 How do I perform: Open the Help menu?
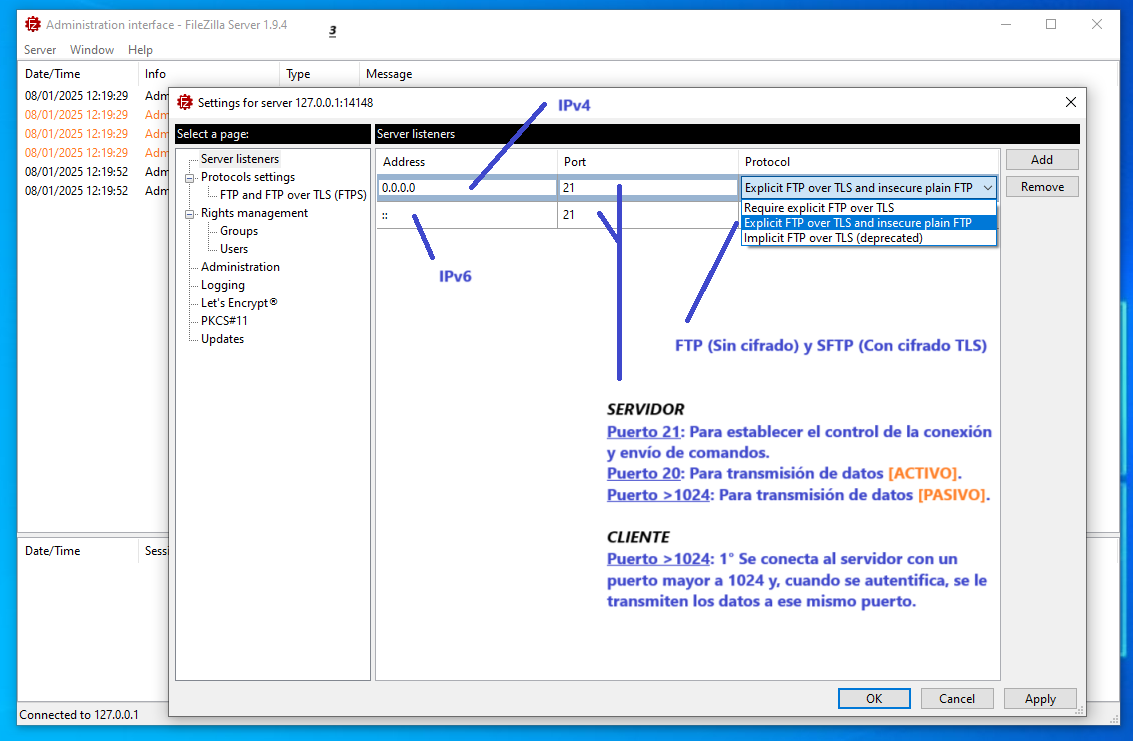140,50
